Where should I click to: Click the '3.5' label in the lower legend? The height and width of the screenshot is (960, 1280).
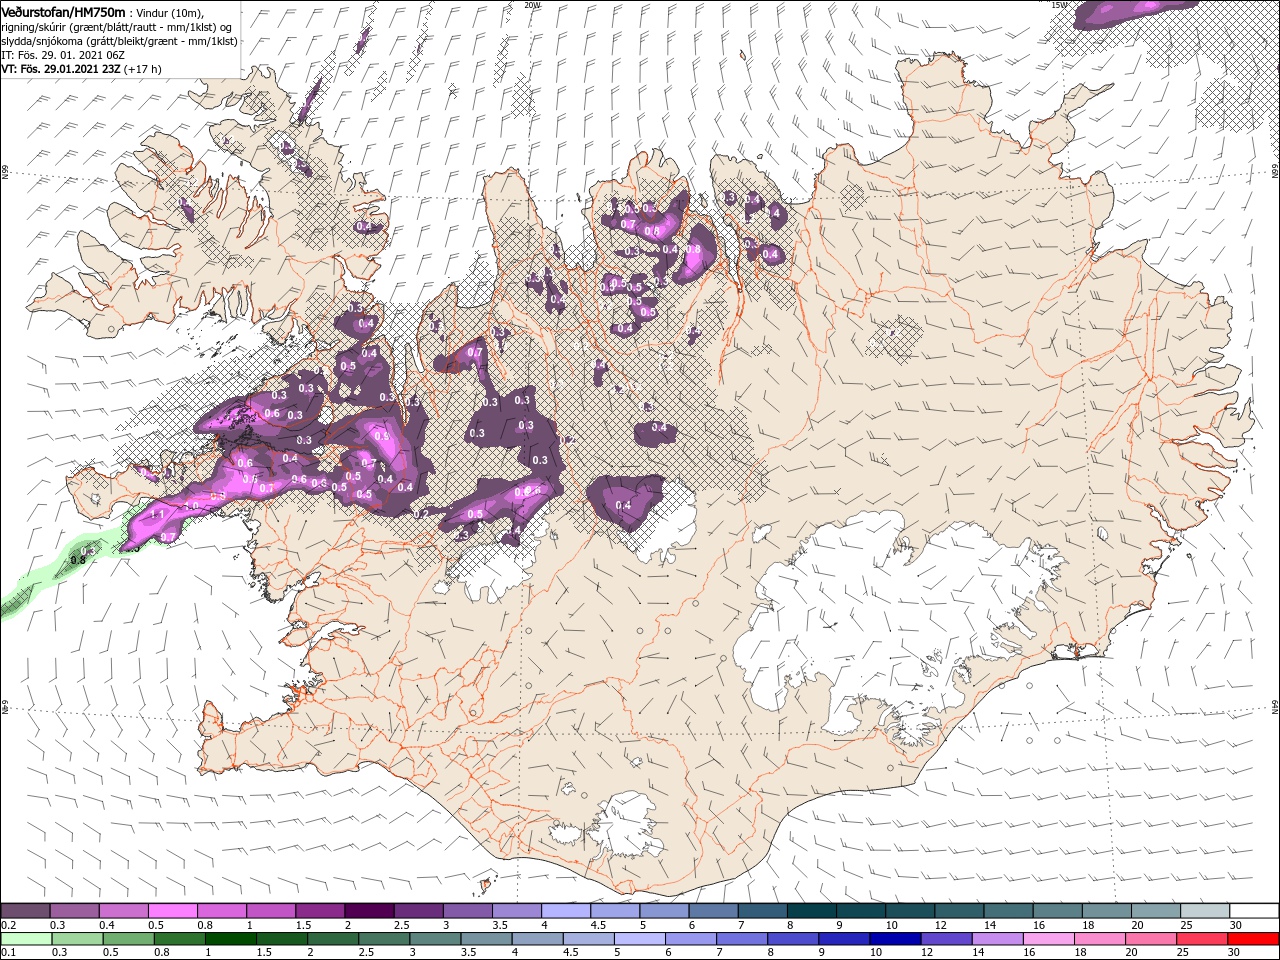pyautogui.click(x=469, y=953)
